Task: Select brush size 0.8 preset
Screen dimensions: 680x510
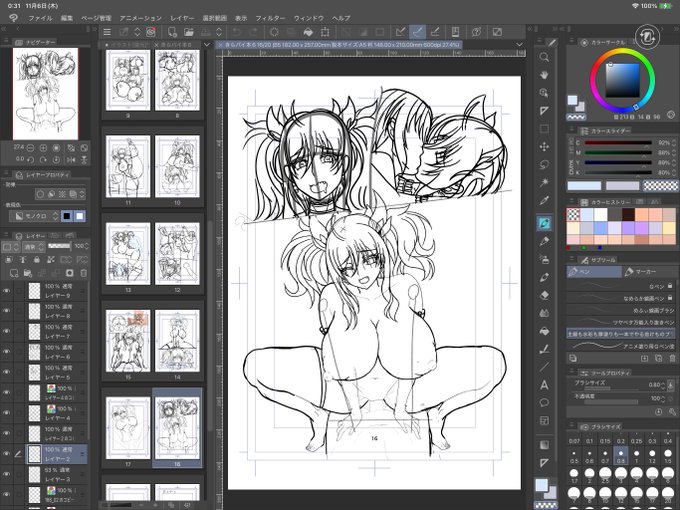Action: [621, 457]
